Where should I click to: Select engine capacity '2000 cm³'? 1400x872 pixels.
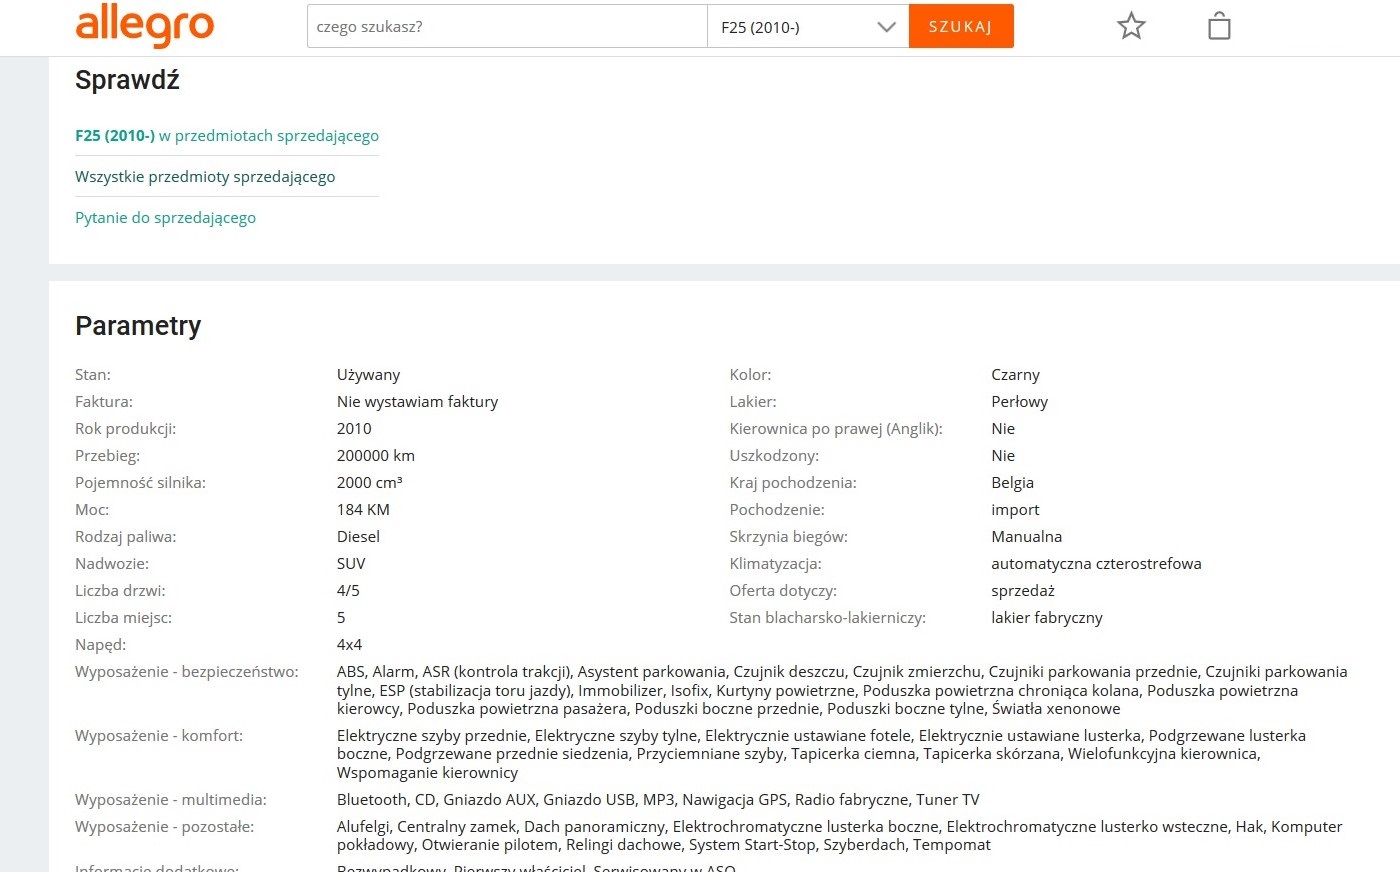click(x=369, y=483)
